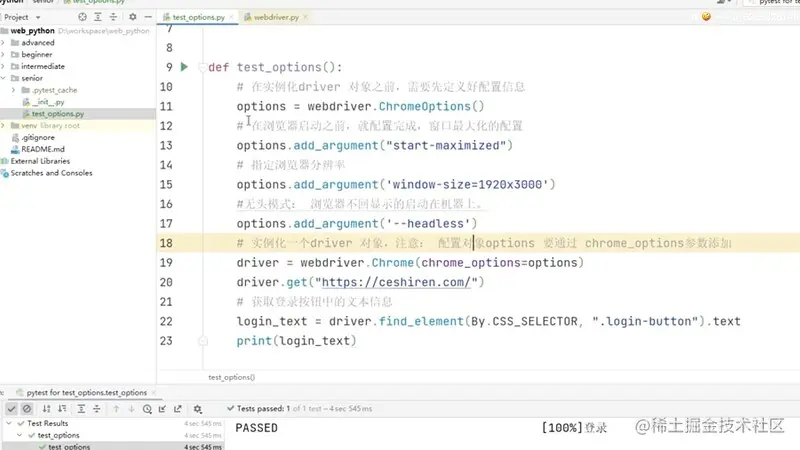Open https://ceshiren.com/ link in code
The height and width of the screenshot is (450, 800).
[x=396, y=282]
